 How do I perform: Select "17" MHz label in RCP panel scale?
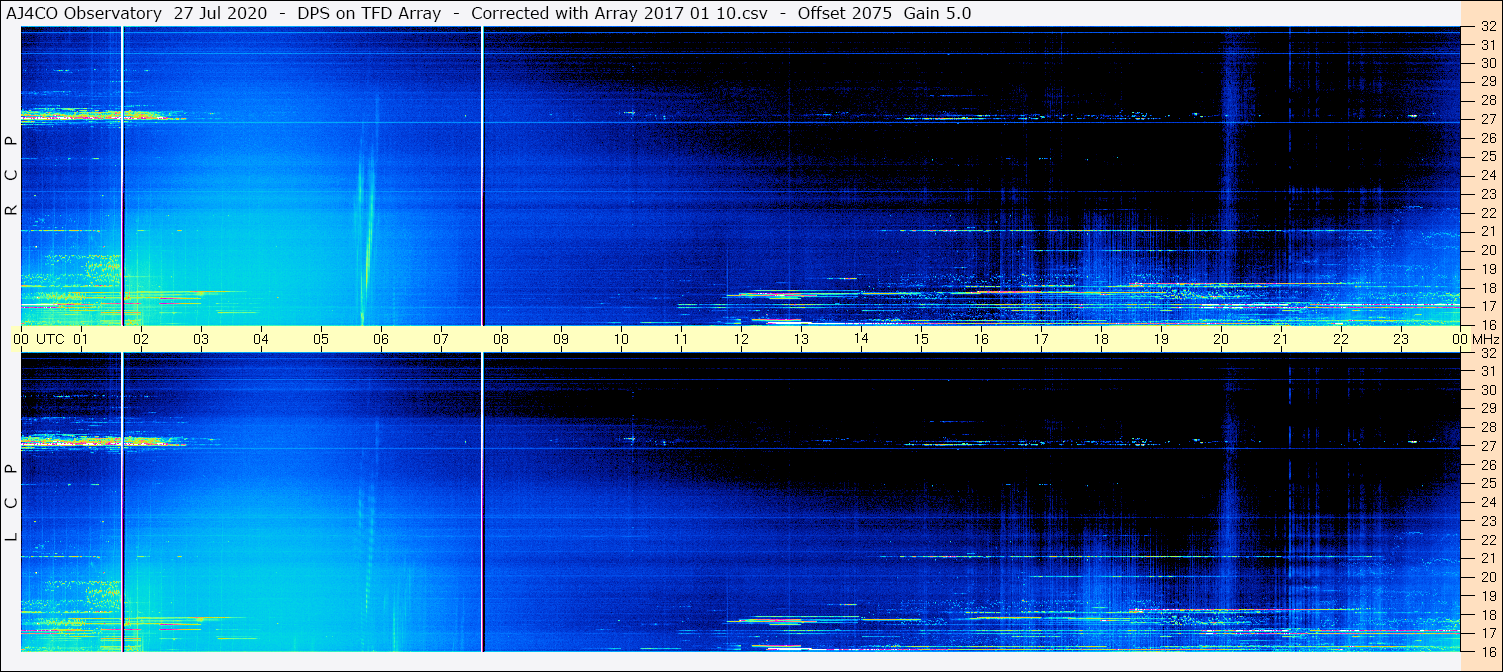point(1488,306)
